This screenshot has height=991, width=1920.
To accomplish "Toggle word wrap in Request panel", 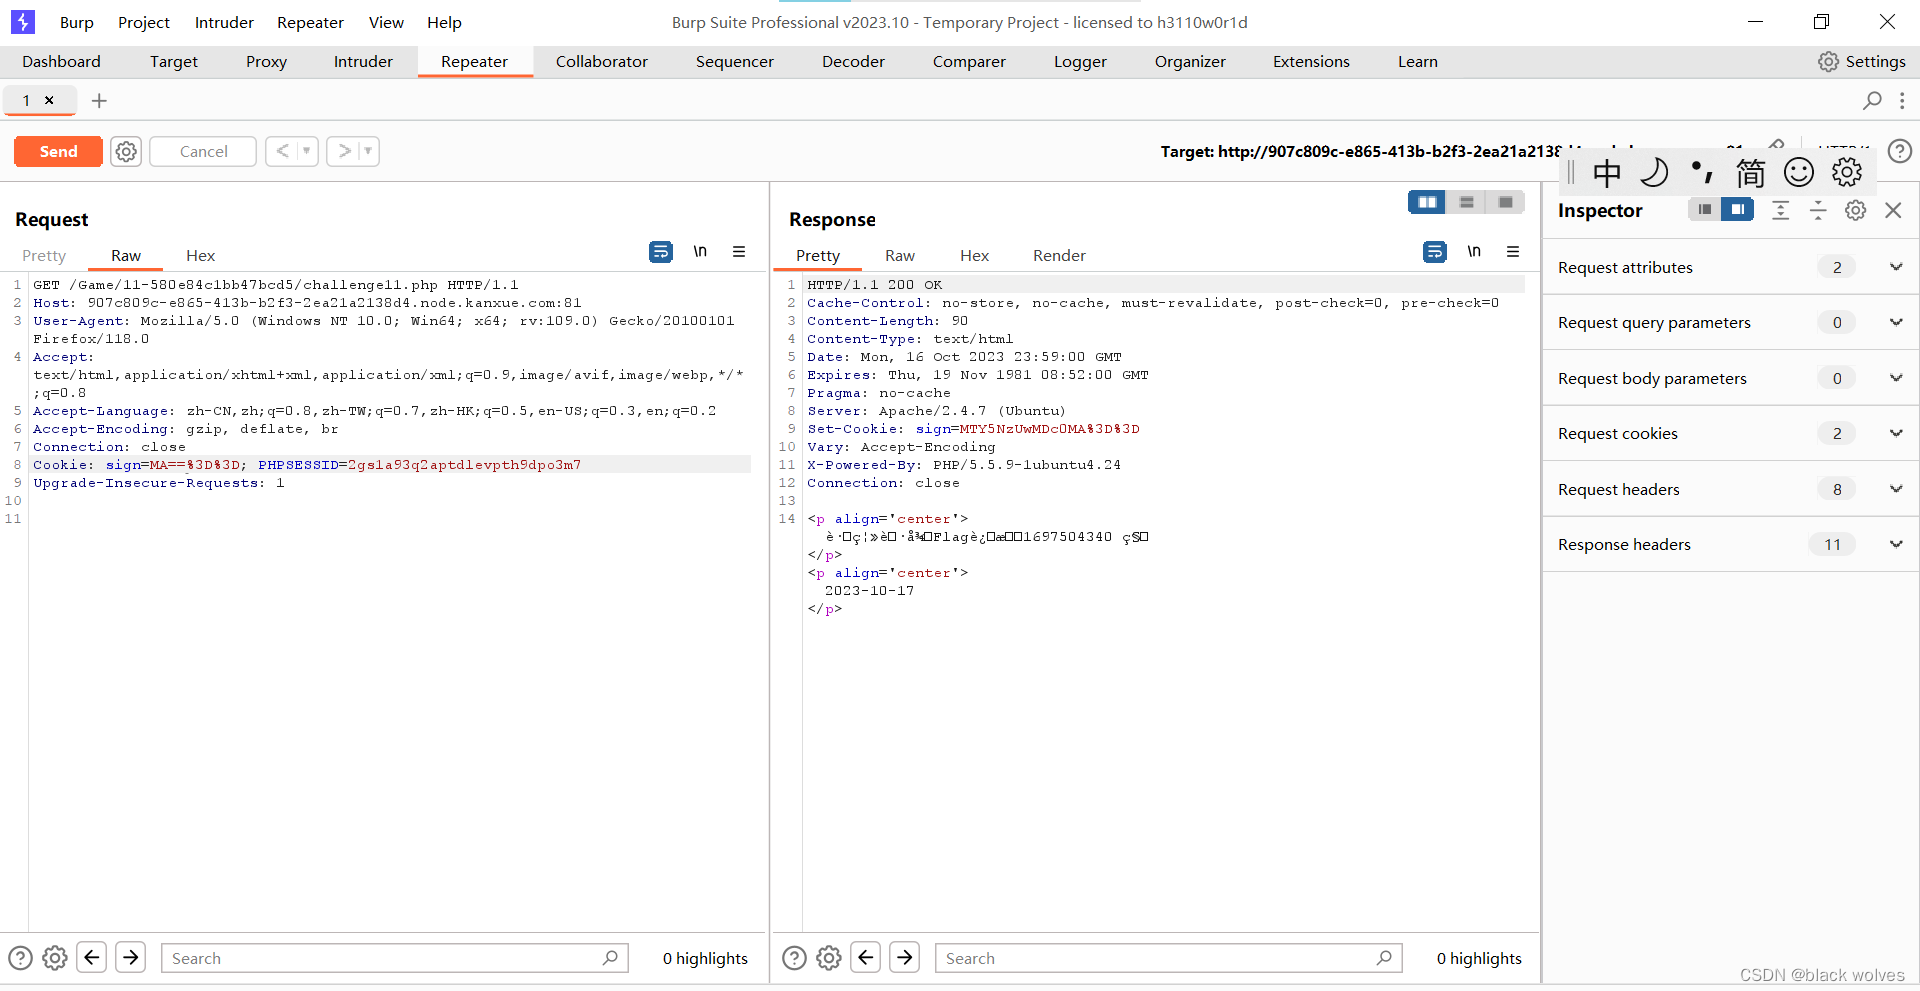I will 661,252.
